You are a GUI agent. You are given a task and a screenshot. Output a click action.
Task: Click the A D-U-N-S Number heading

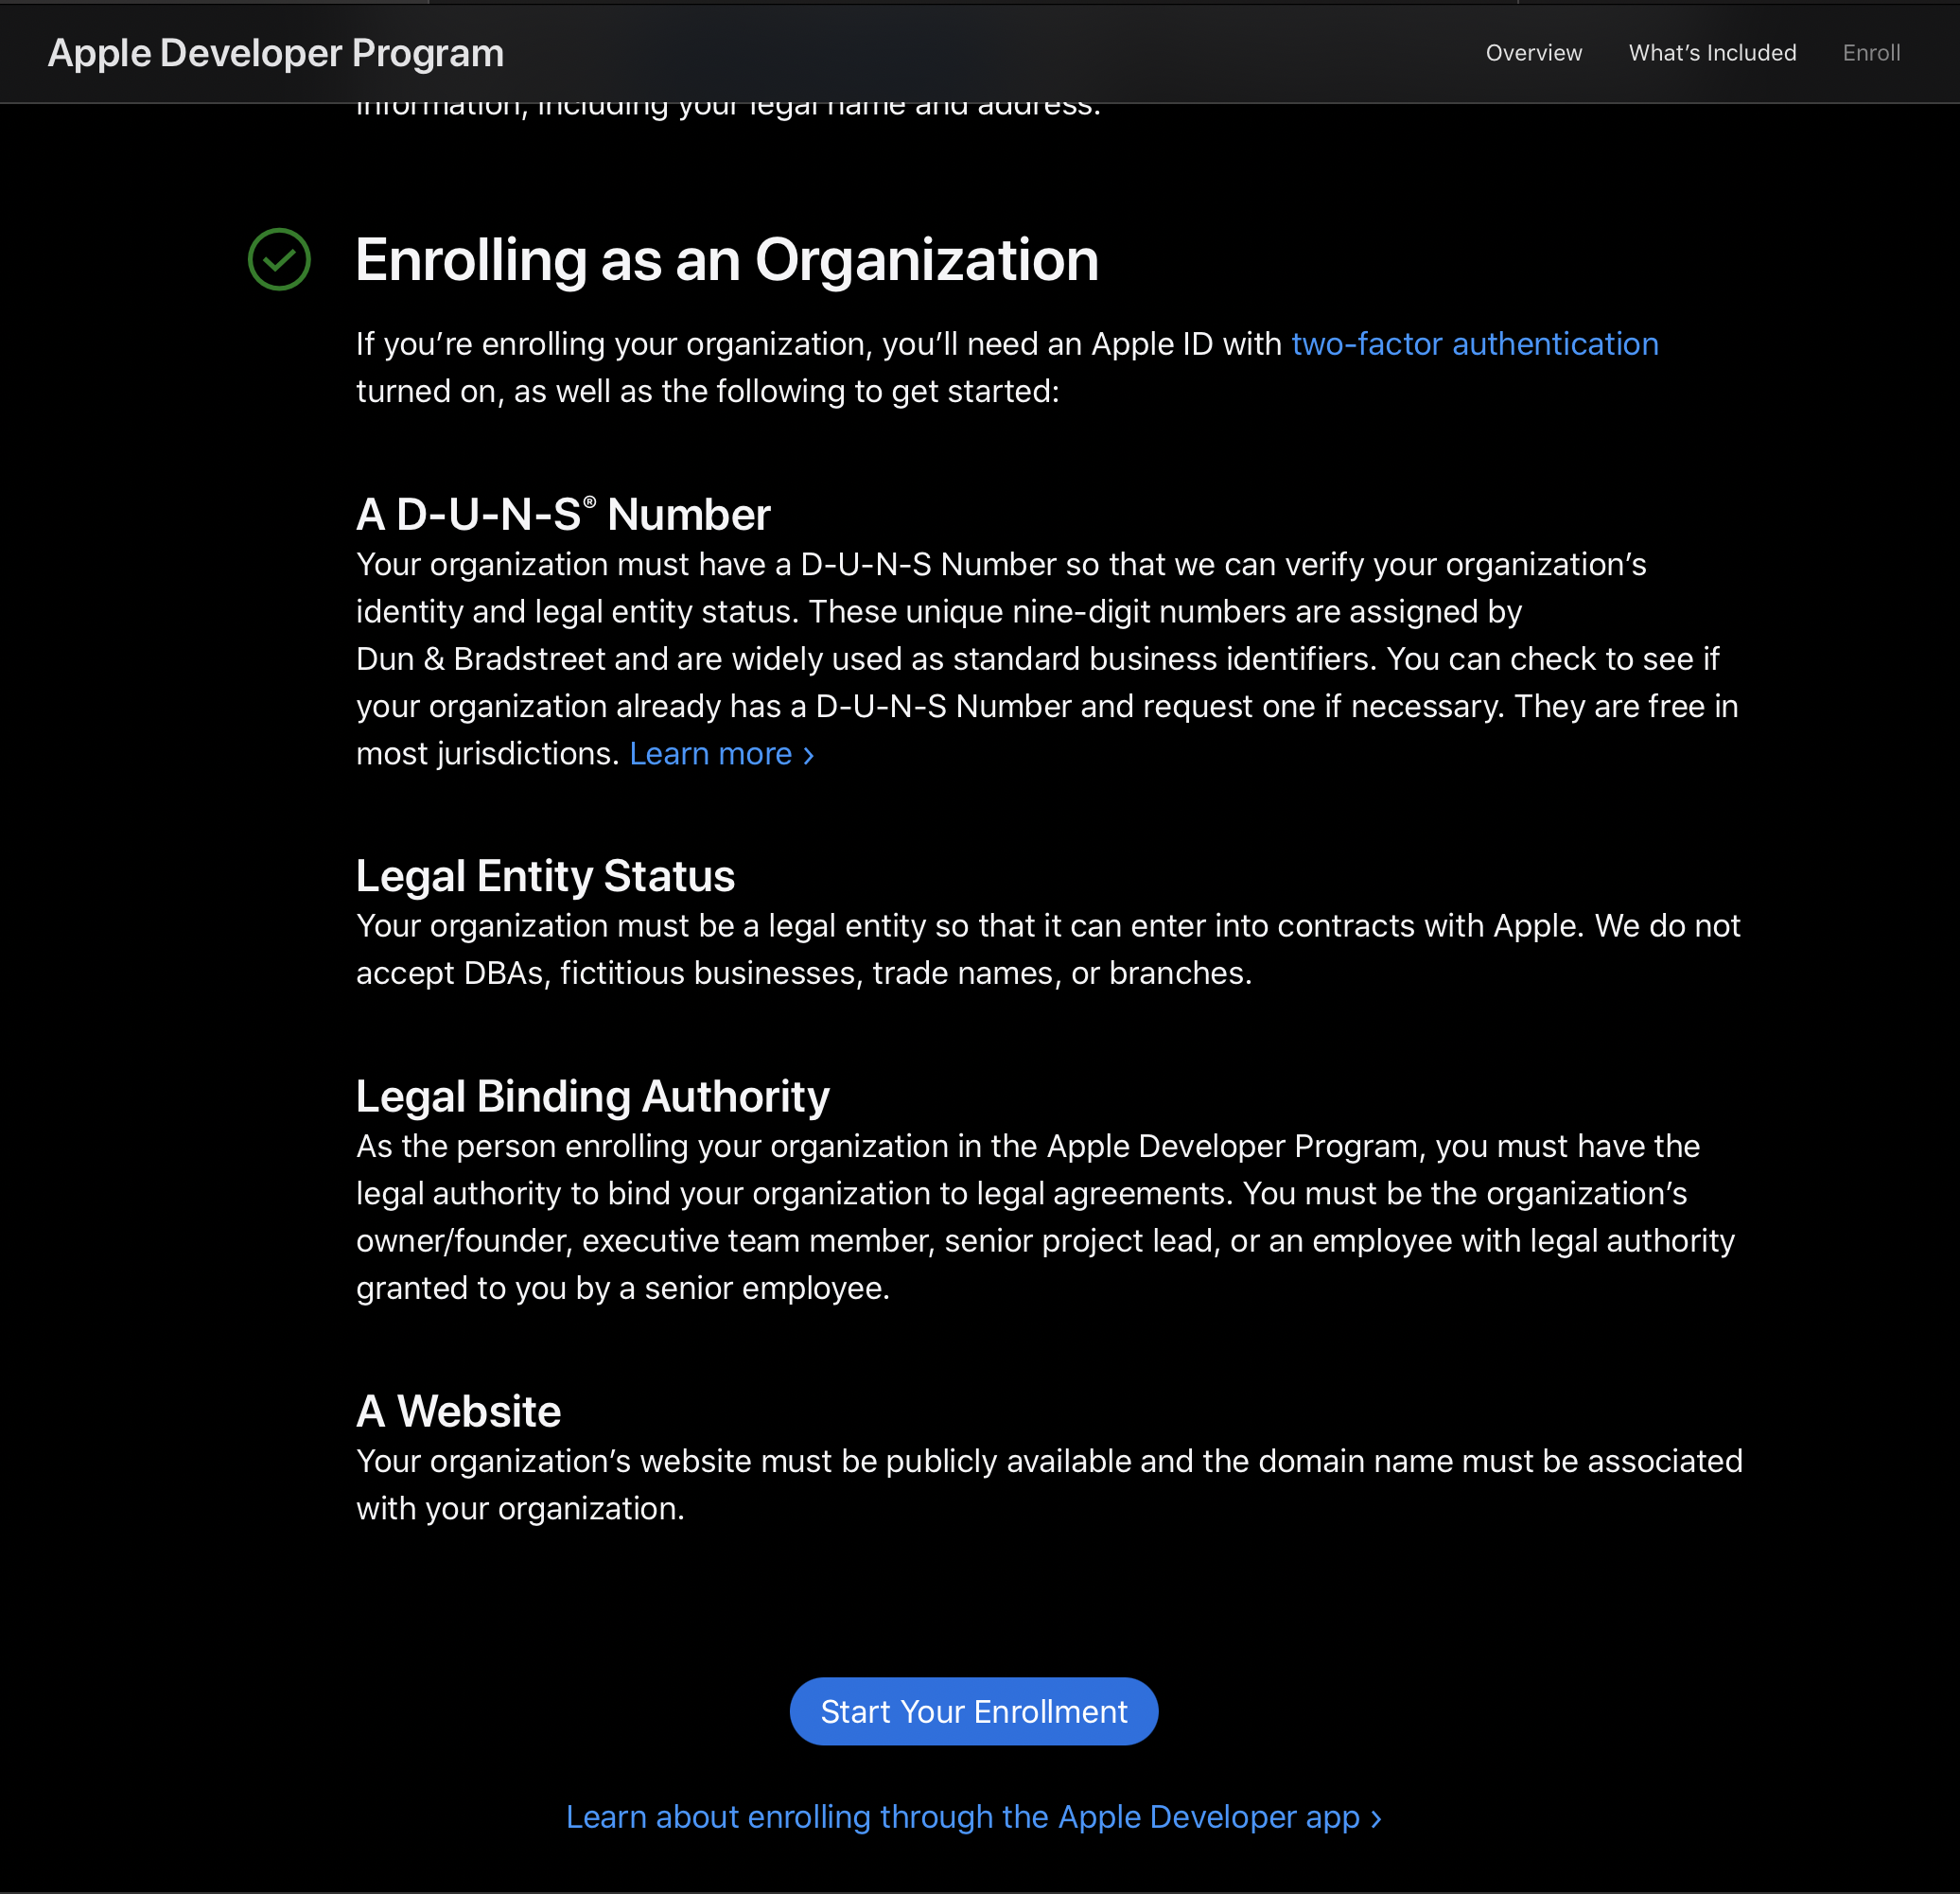point(563,515)
